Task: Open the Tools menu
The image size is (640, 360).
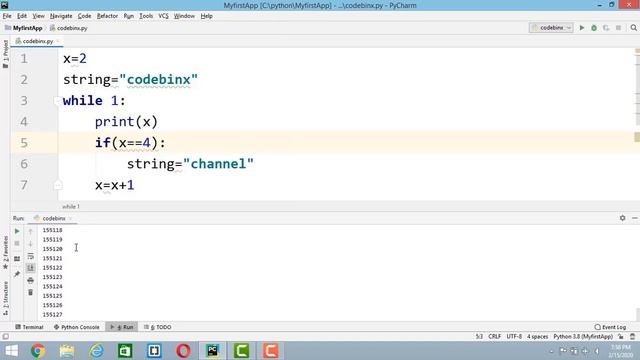Action: click(146, 16)
